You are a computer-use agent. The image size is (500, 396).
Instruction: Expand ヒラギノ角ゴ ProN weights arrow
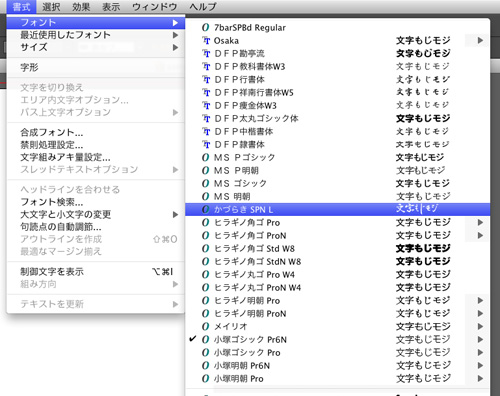480,235
